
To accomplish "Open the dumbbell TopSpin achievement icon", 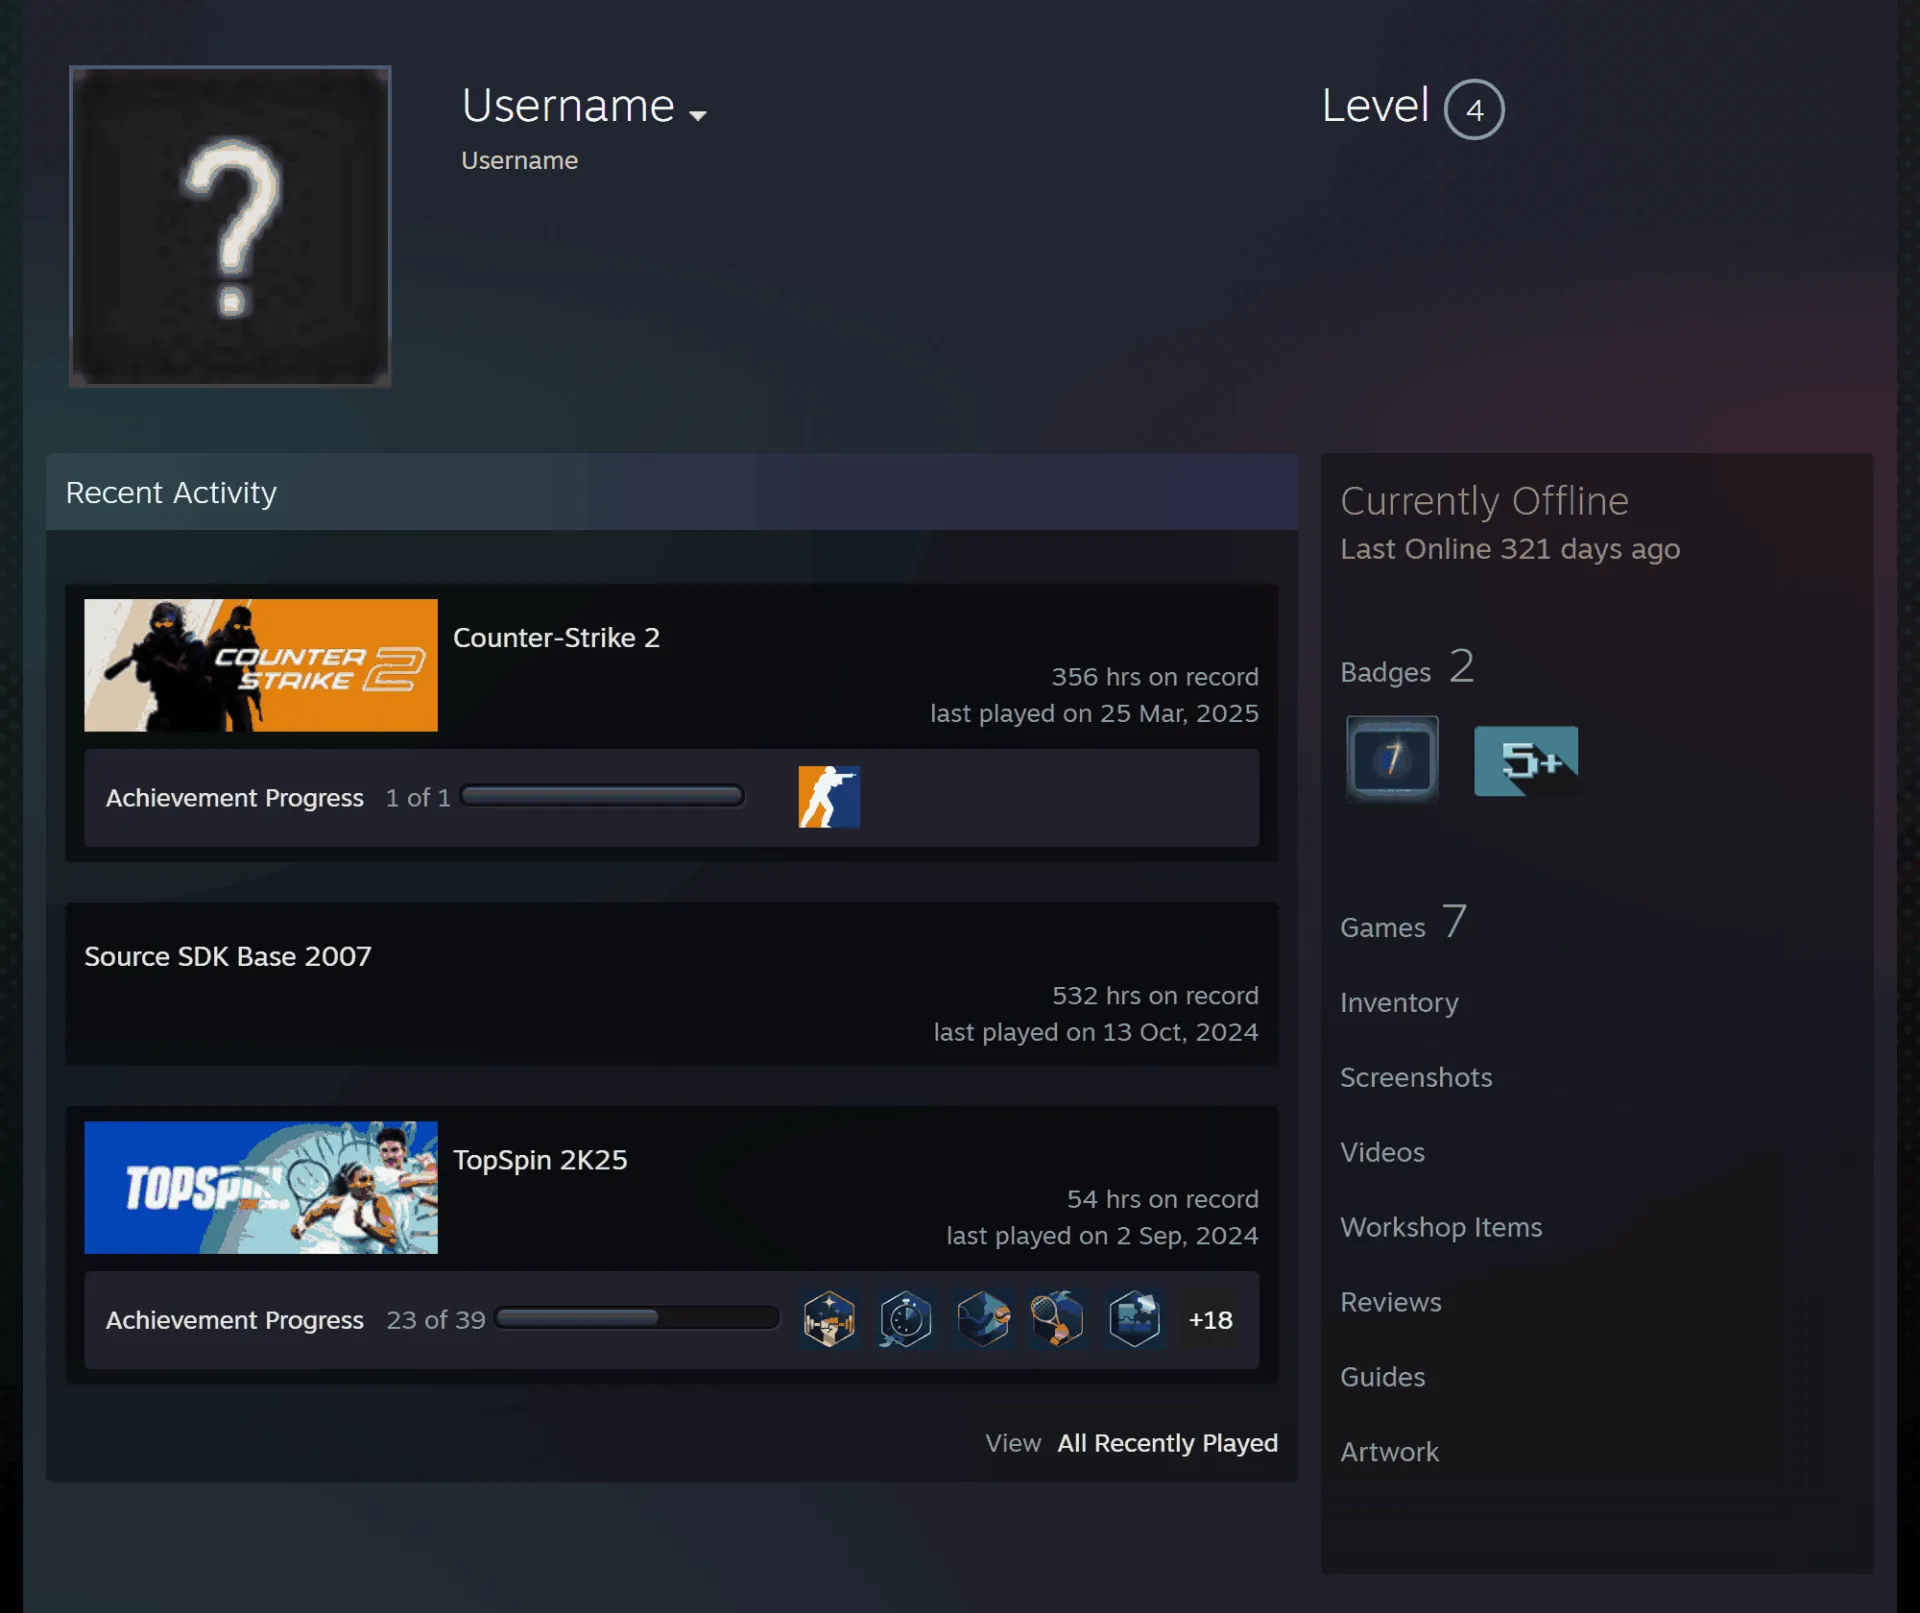I will [829, 1320].
